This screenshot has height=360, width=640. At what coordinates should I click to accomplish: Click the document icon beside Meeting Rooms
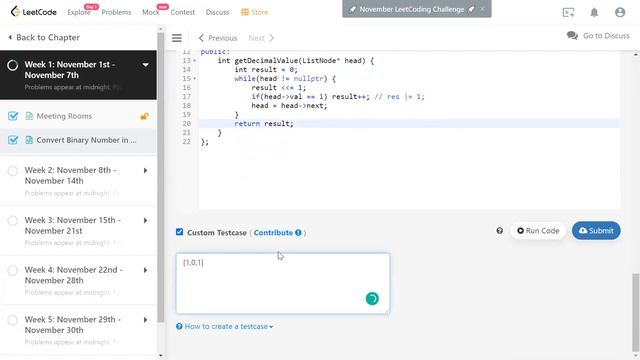click(29, 116)
